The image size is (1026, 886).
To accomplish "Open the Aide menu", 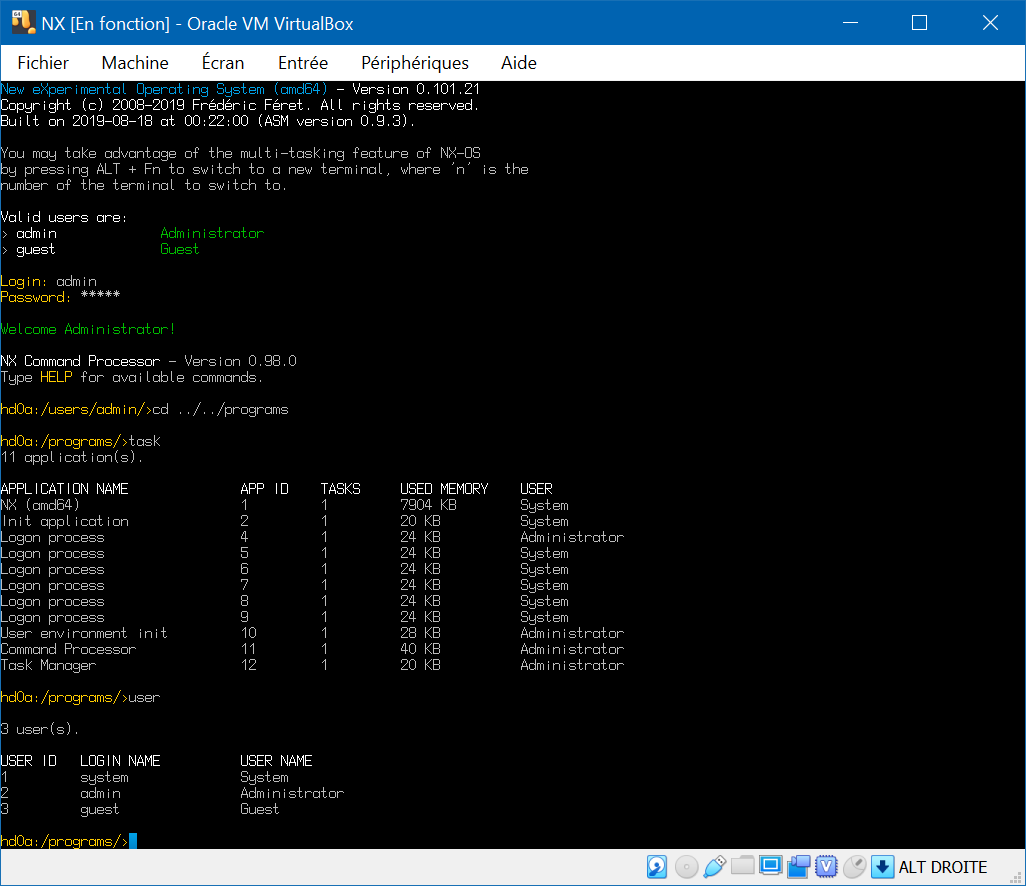I will coord(519,63).
